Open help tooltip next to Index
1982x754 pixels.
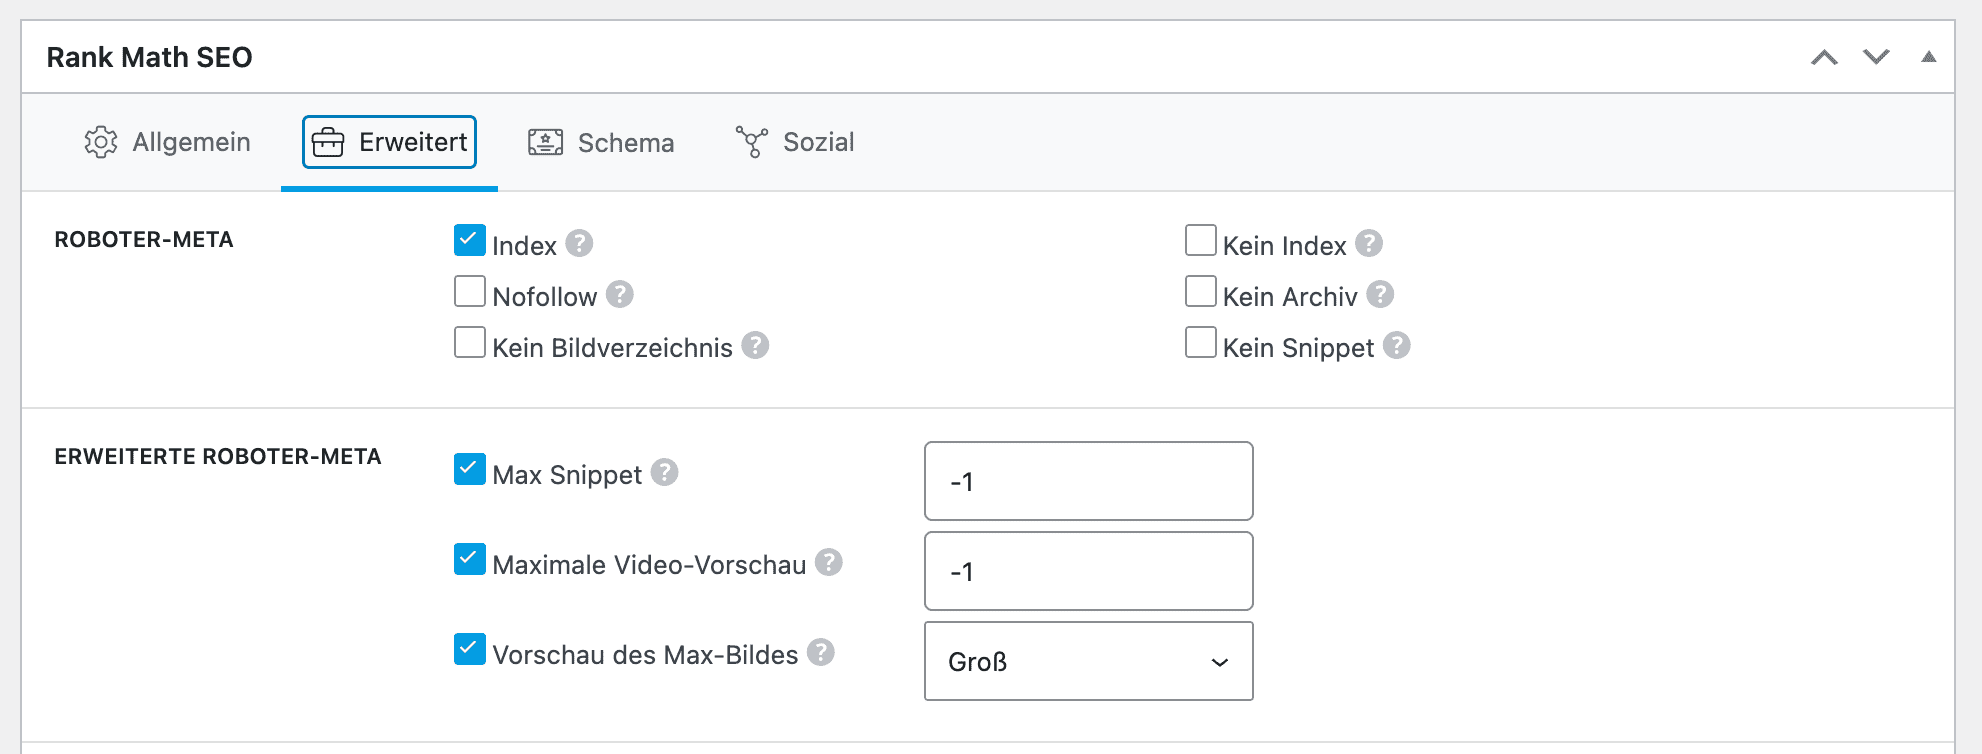pyautogui.click(x=579, y=244)
